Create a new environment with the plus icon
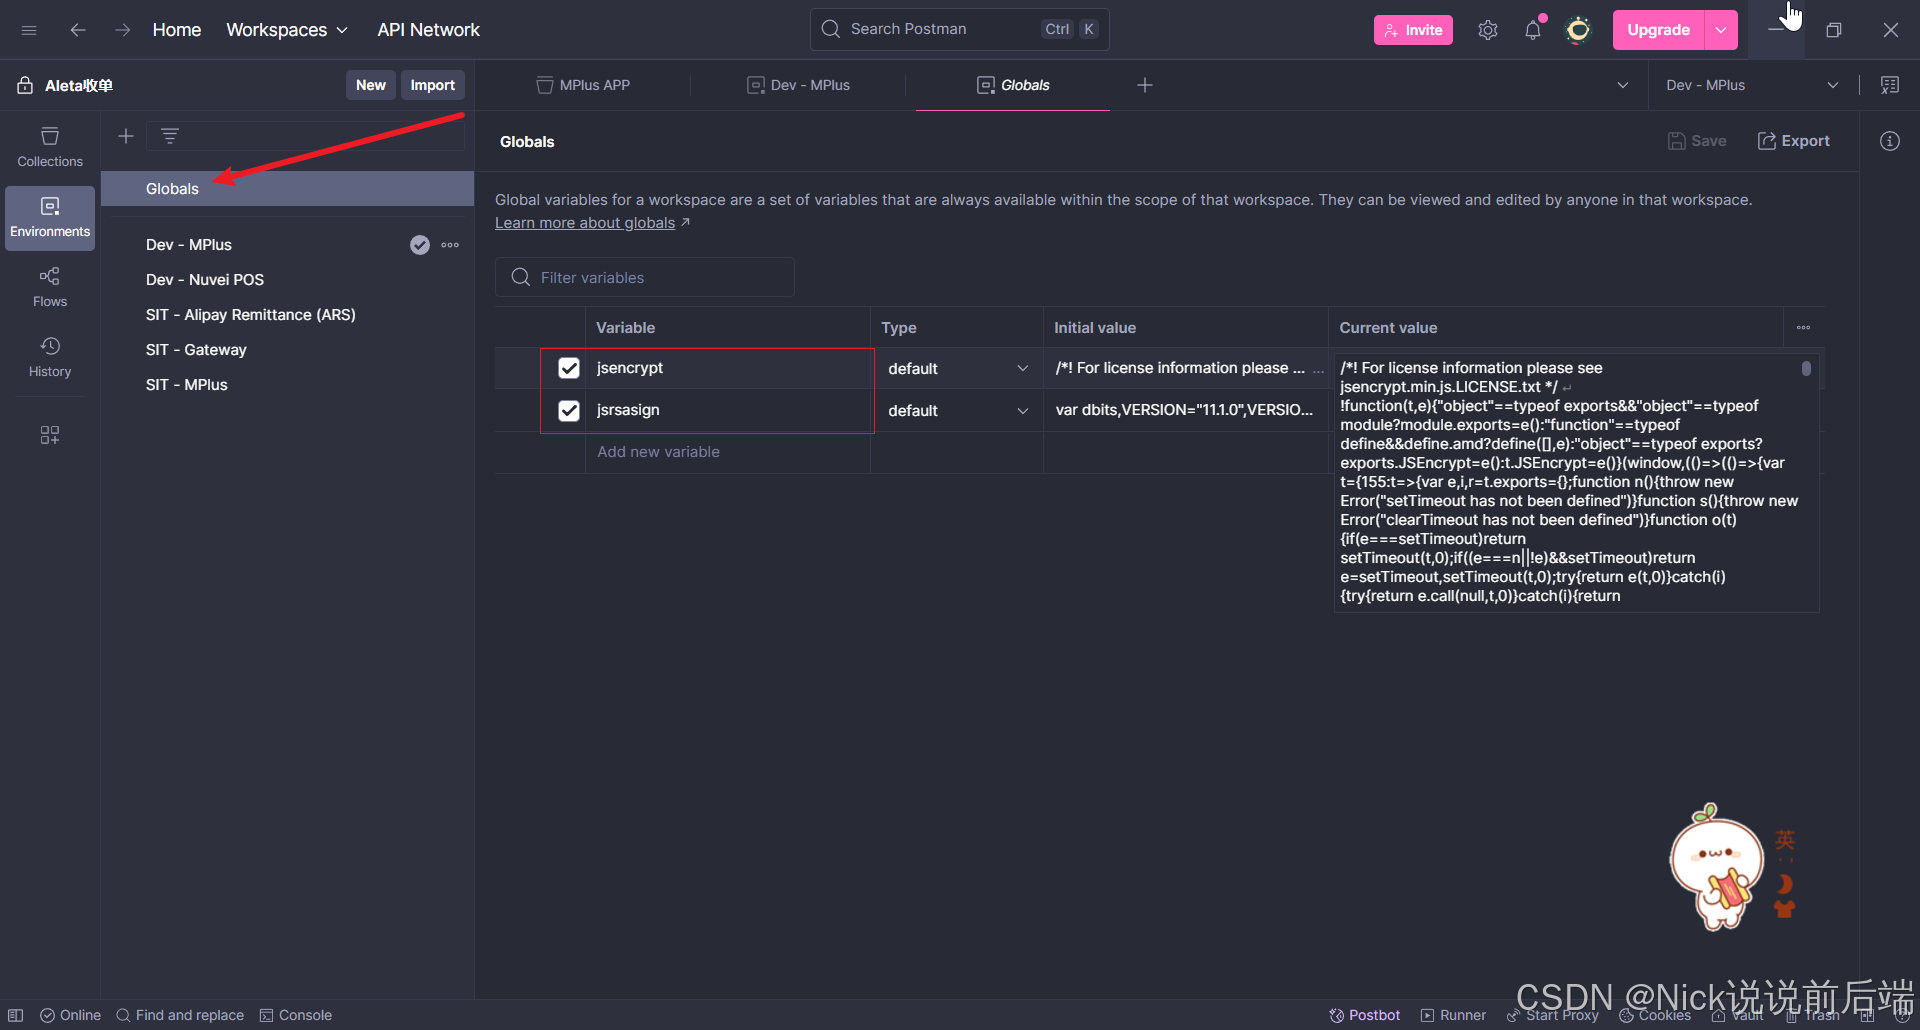This screenshot has height=1030, width=1920. pyautogui.click(x=126, y=136)
